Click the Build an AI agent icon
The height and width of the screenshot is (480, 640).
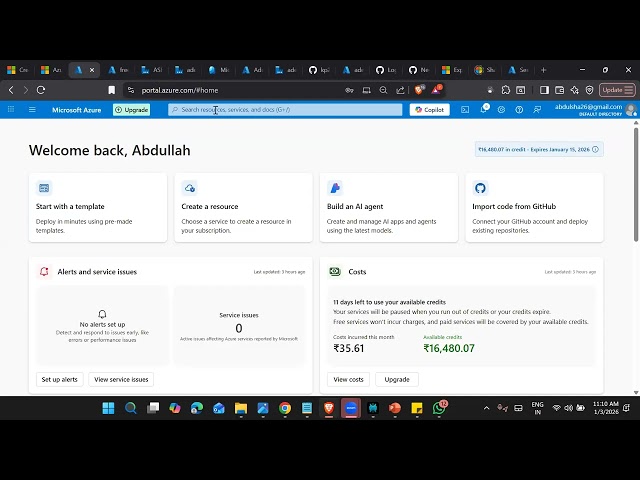[335, 188]
